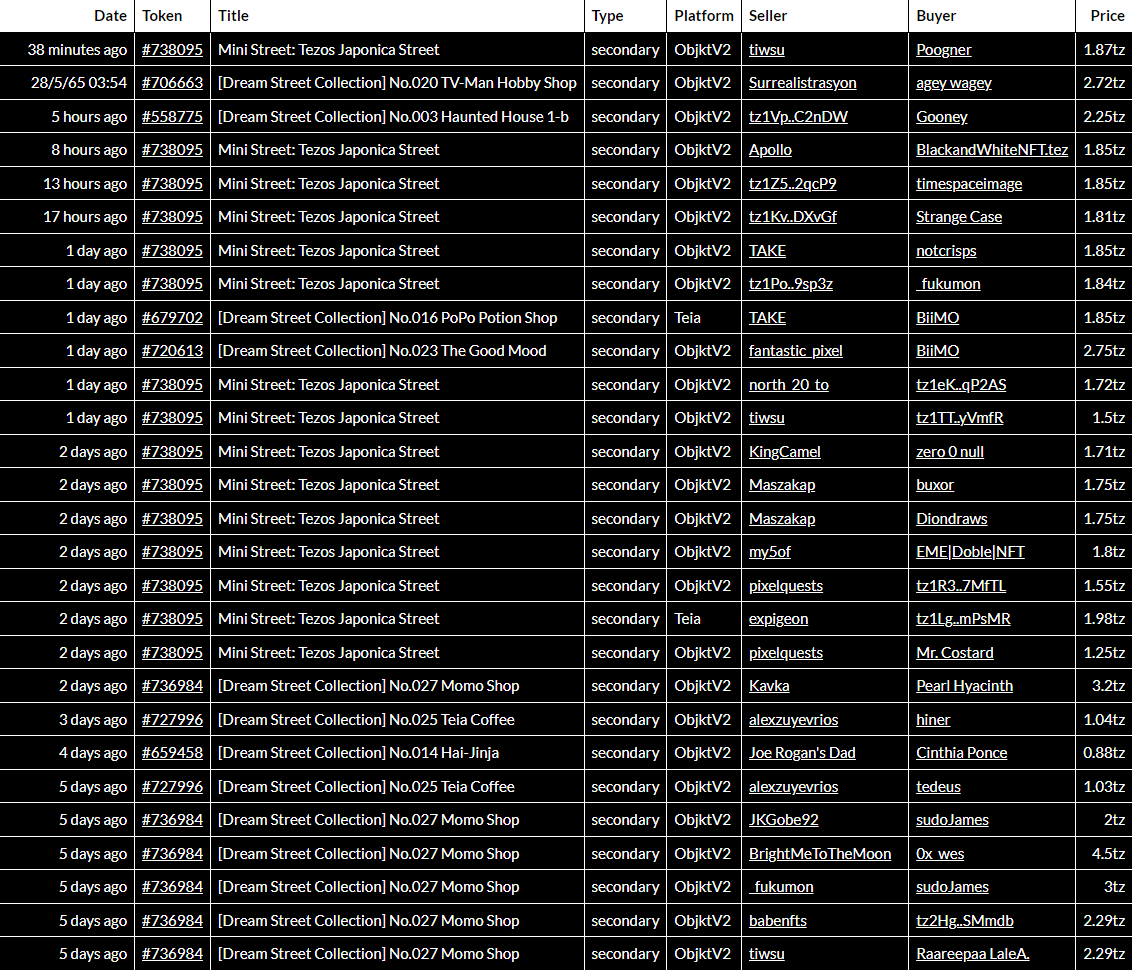
Task: Open seller tz1Kv..DXvGf profile
Action: pyautogui.click(x=793, y=217)
